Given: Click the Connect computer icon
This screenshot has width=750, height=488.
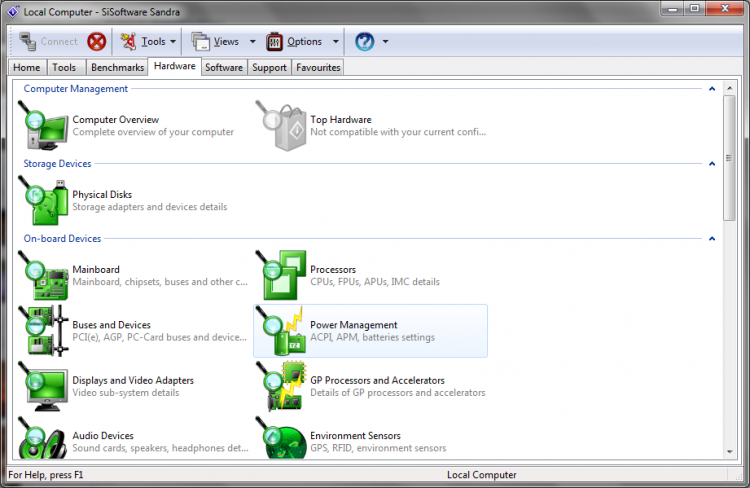Looking at the screenshot, I should pos(28,42).
